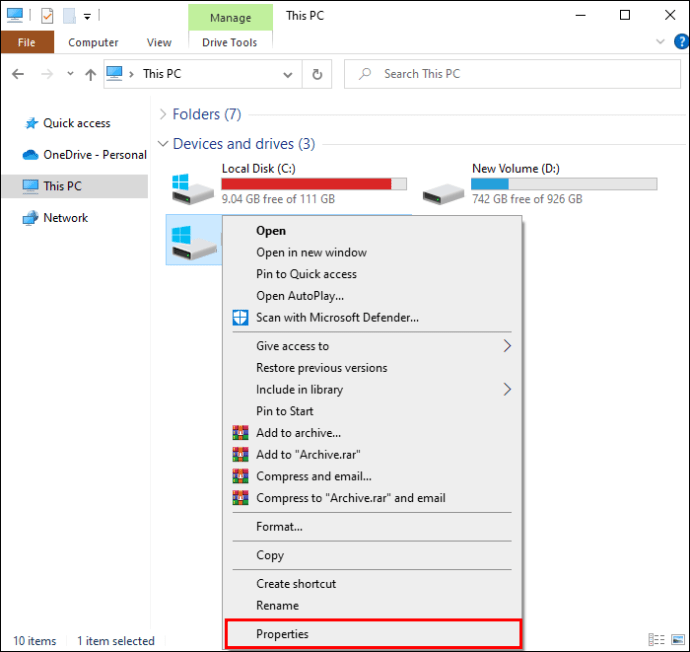This screenshot has width=690, height=652.
Task: Click the Properties quick access toolbar icon
Action: [x=47, y=16]
